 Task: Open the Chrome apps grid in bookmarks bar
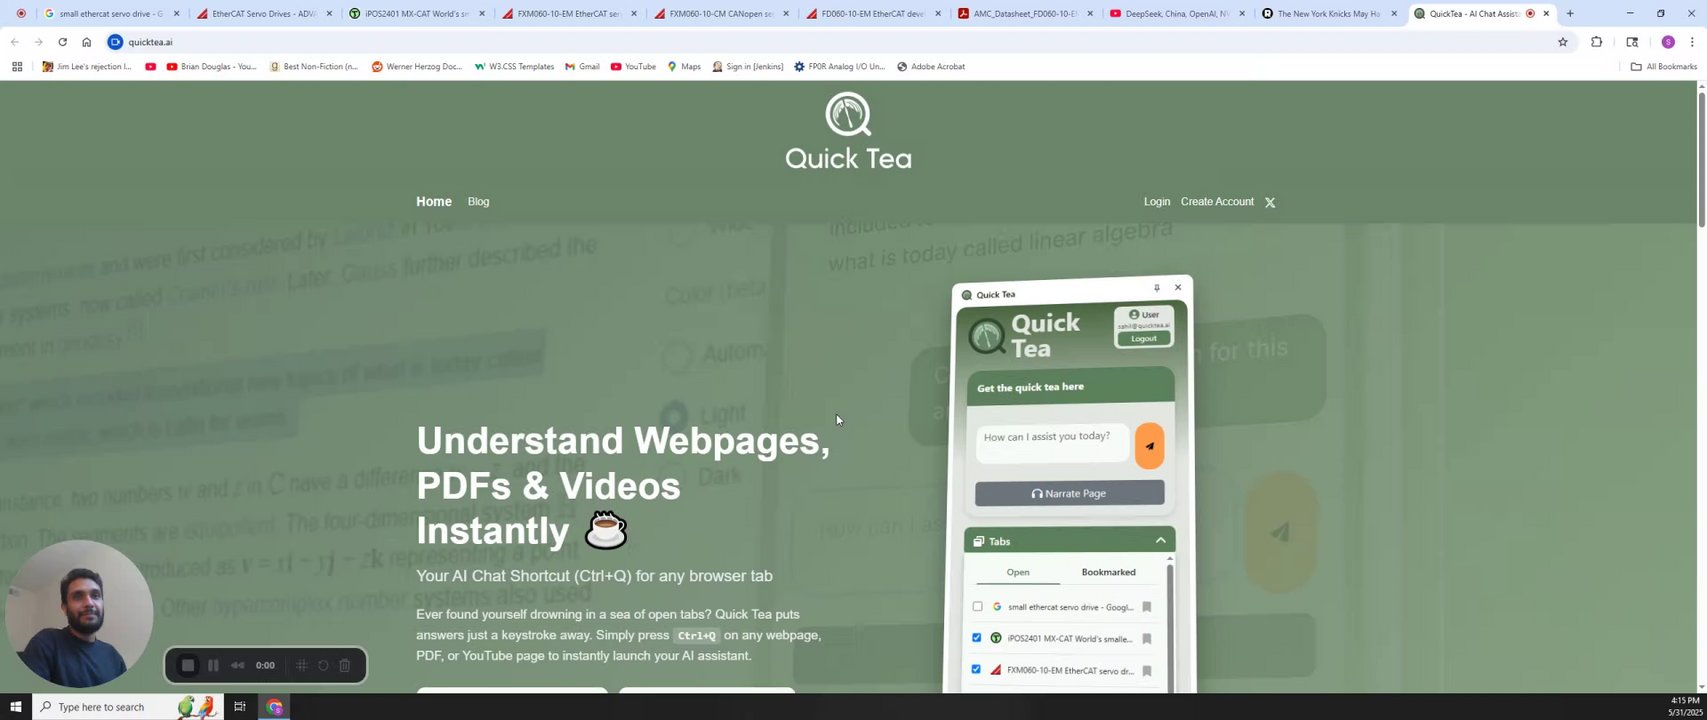17,67
